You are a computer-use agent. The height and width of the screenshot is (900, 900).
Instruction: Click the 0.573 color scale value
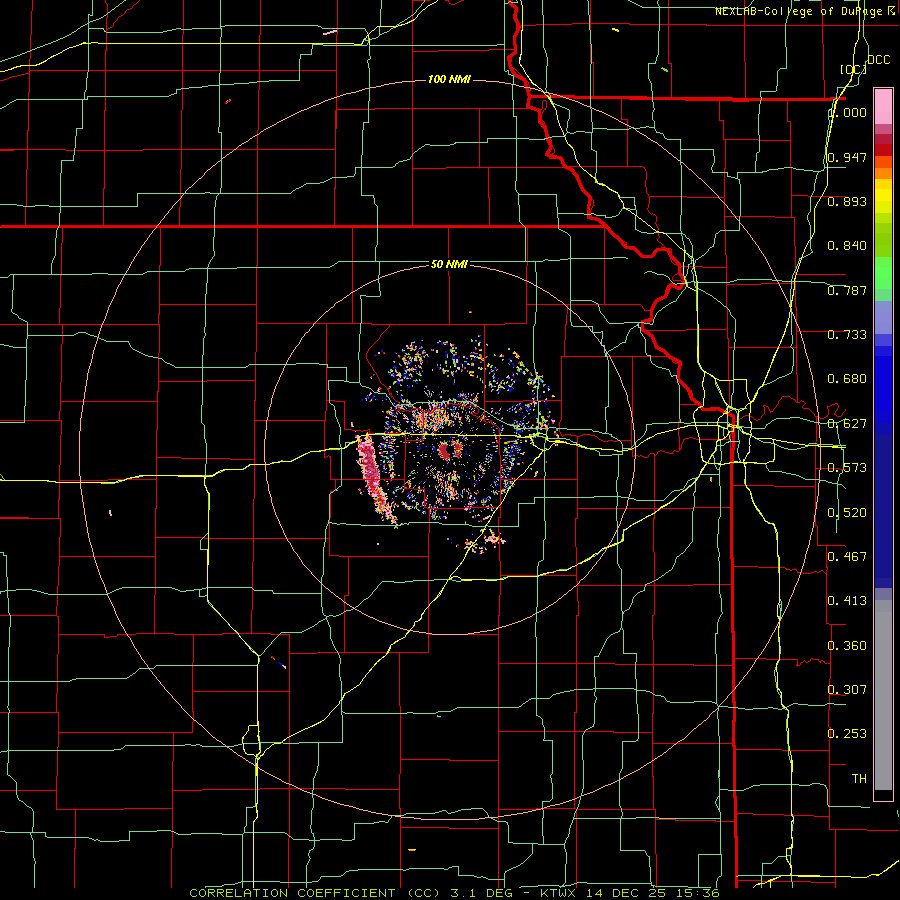coord(847,468)
